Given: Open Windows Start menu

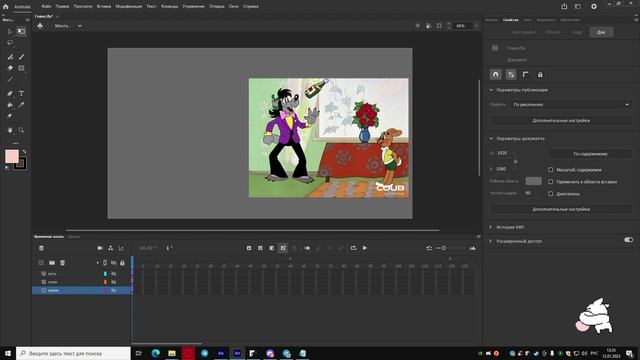Looking at the screenshot, I should coord(7,353).
